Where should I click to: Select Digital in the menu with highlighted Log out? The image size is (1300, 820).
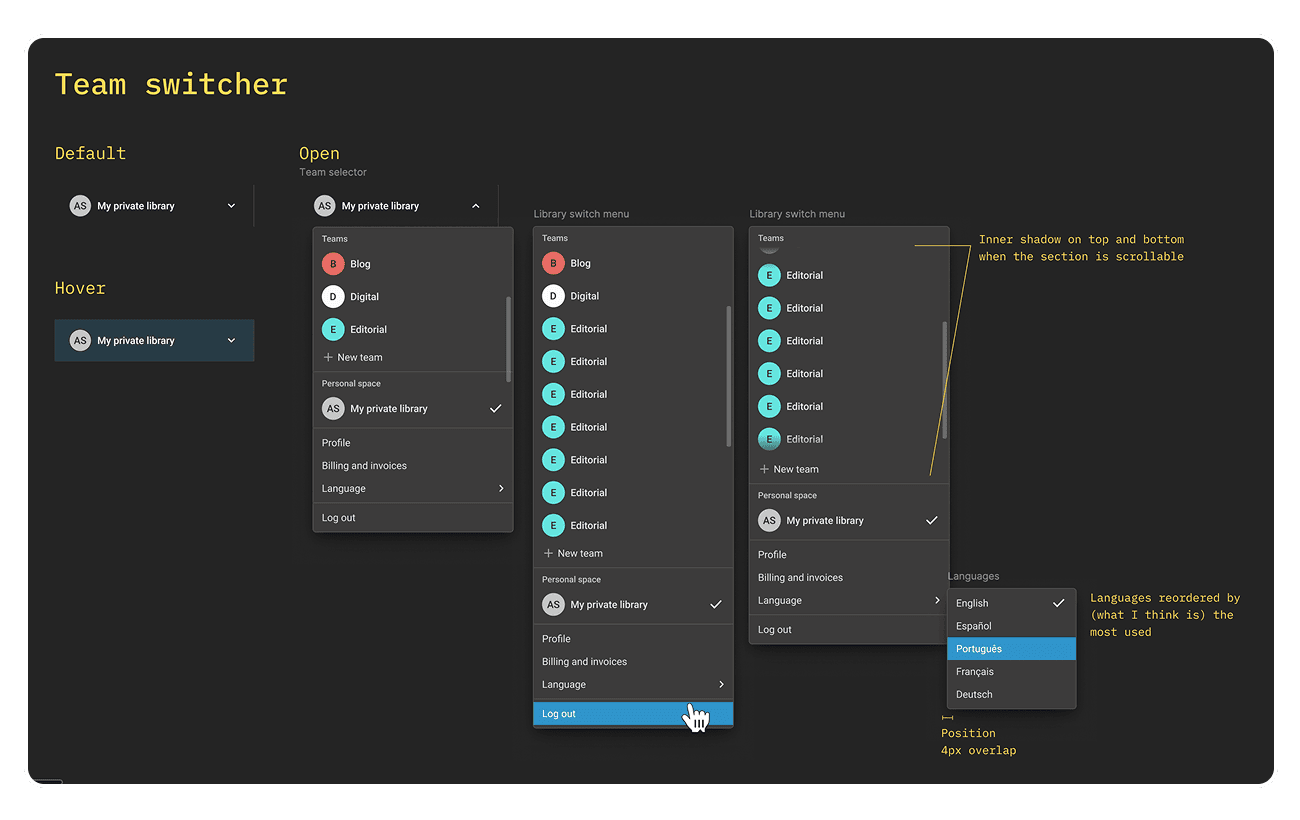pyautogui.click(x=632, y=296)
